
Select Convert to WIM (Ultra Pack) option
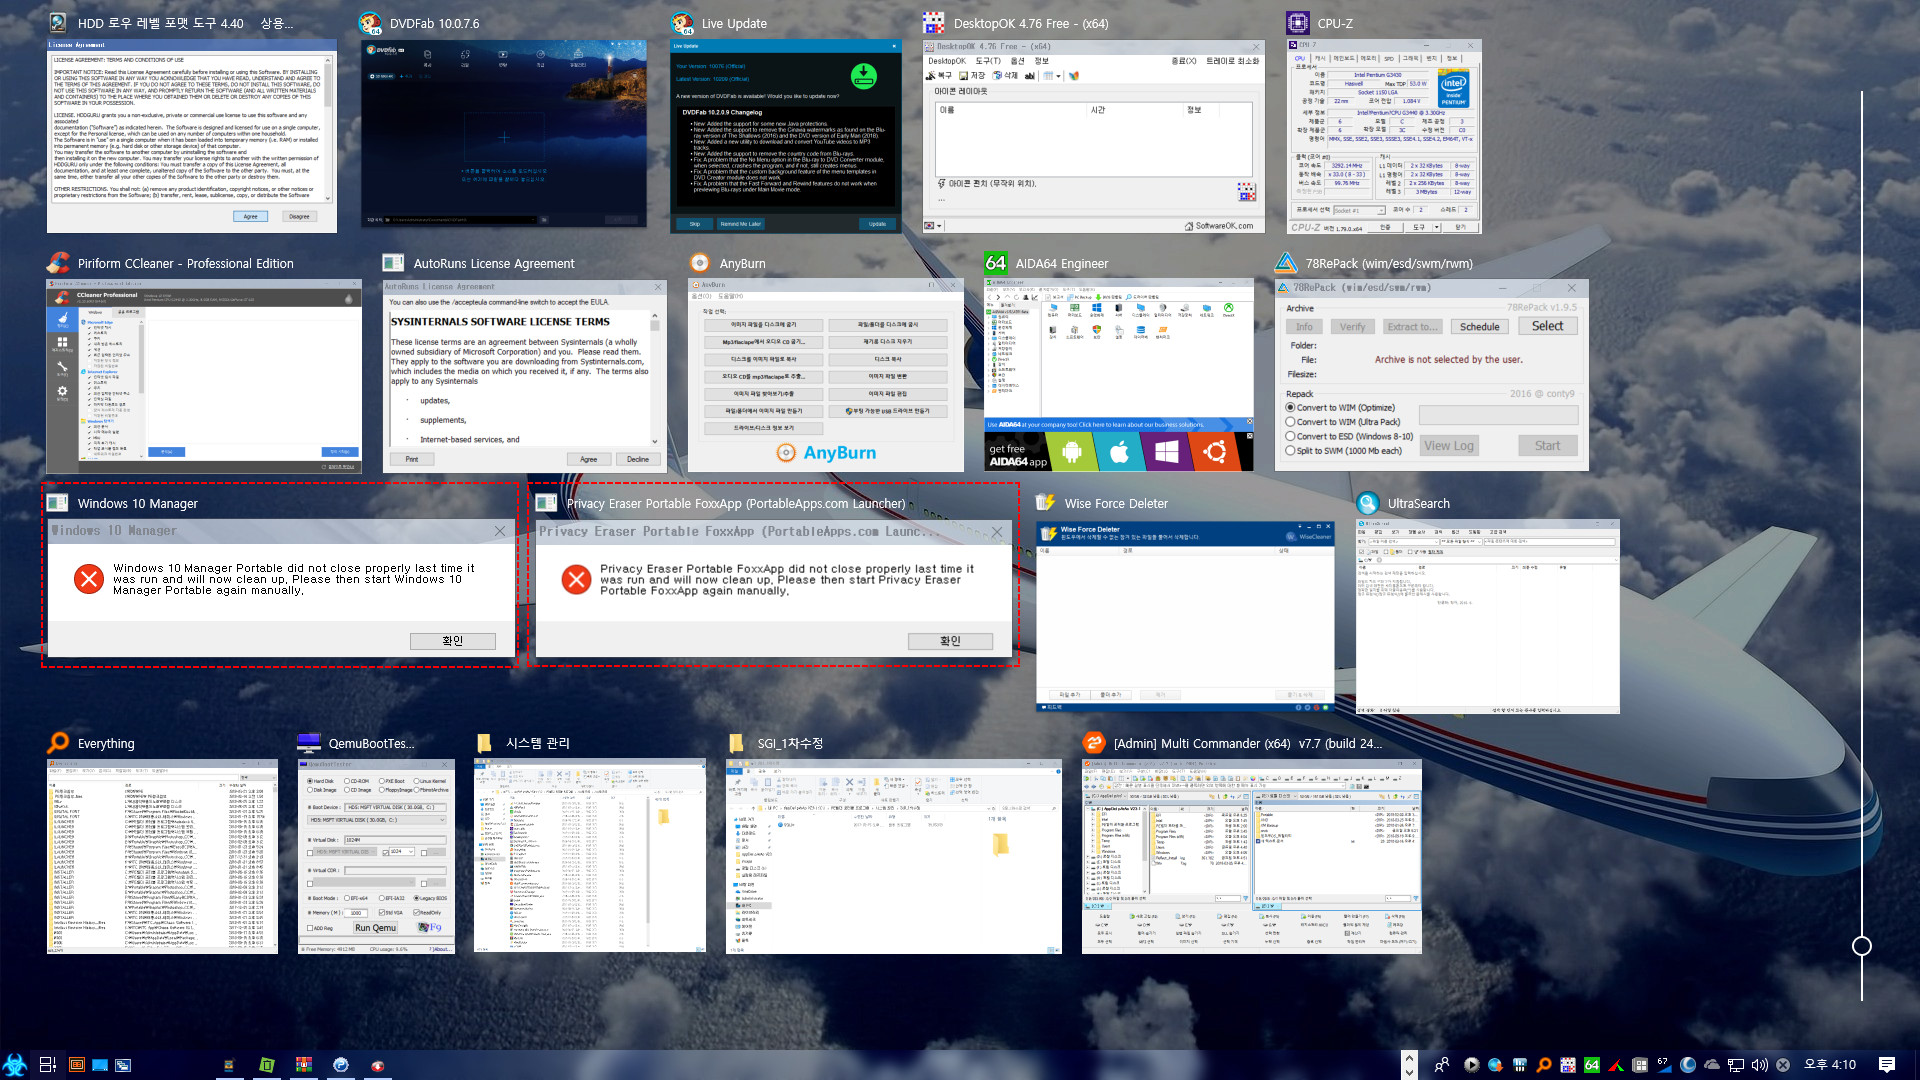pos(1343,422)
